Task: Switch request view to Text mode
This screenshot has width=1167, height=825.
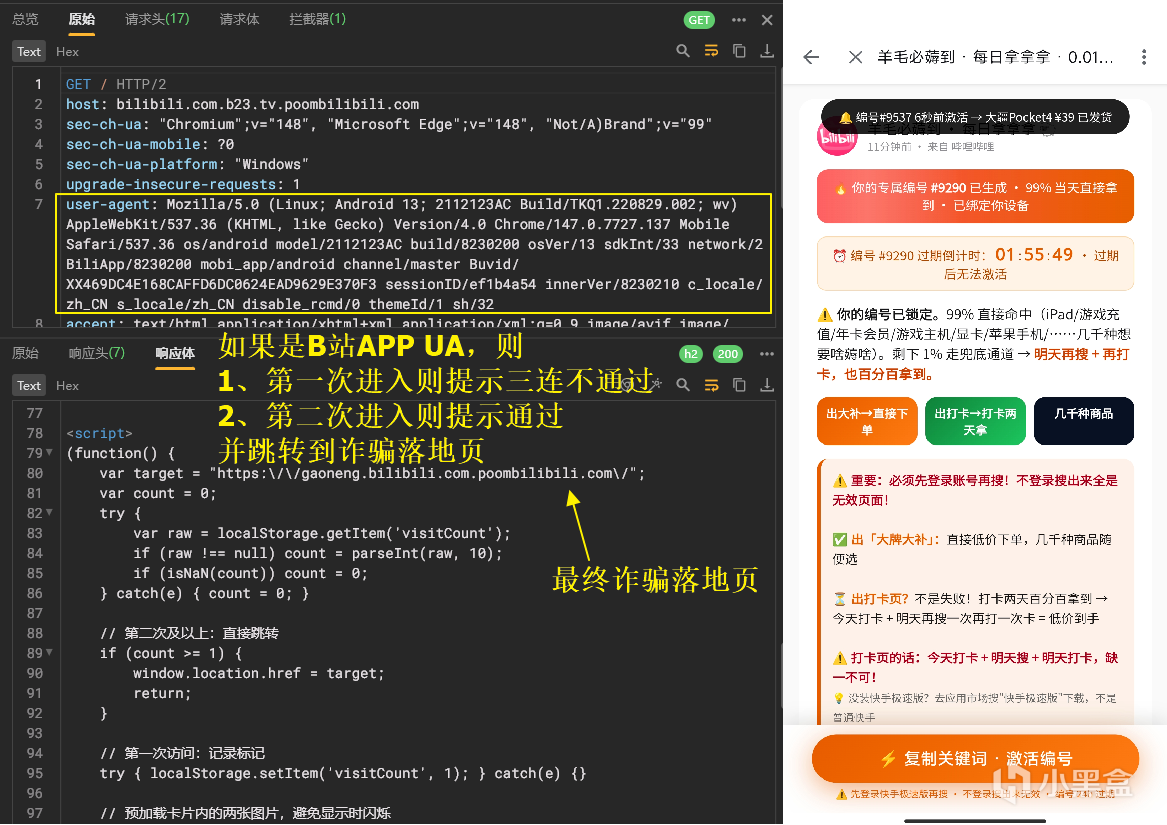Action: tap(29, 51)
